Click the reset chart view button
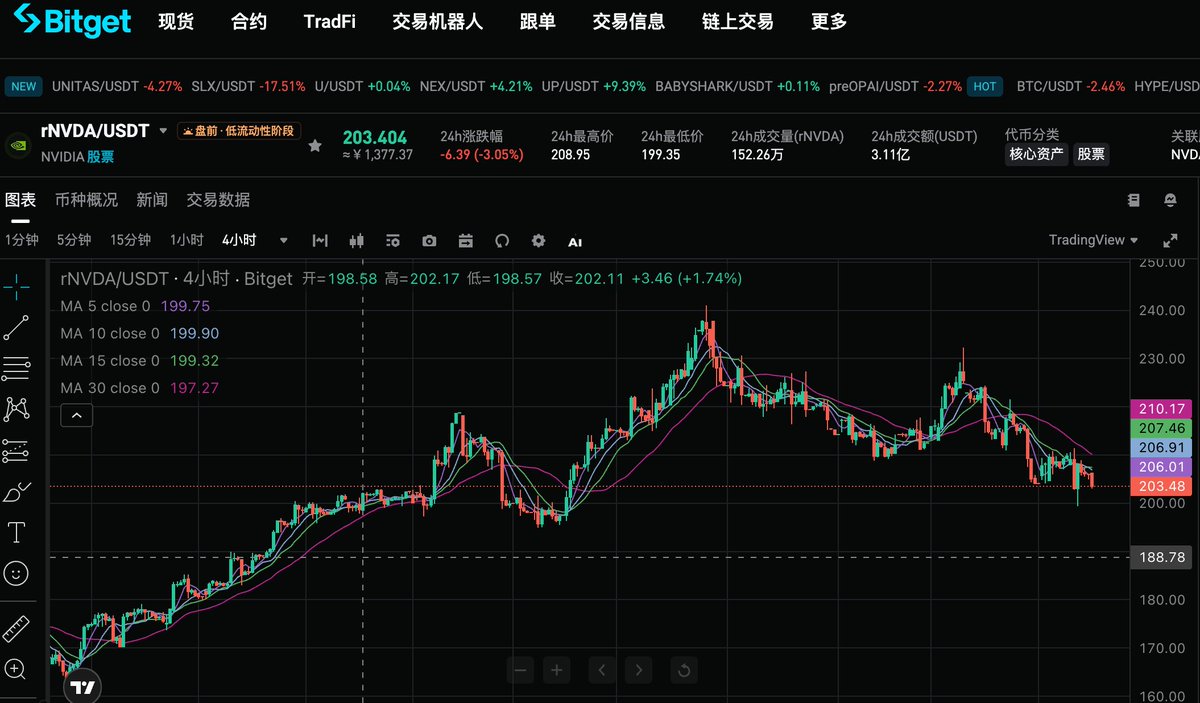Image resolution: width=1200 pixels, height=703 pixels. point(683,669)
